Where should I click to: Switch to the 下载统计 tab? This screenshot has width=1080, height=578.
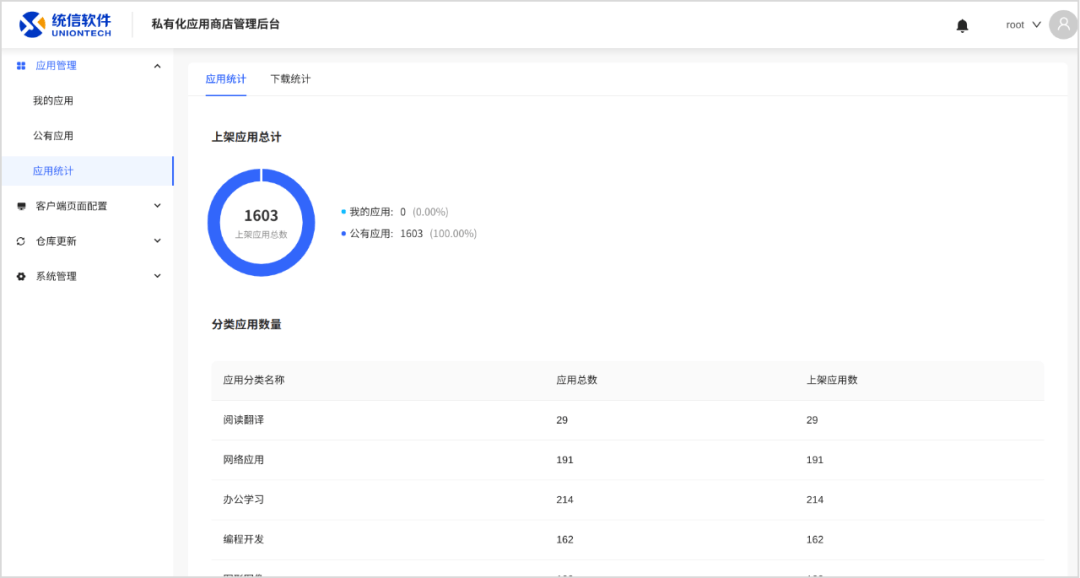pyautogui.click(x=290, y=79)
